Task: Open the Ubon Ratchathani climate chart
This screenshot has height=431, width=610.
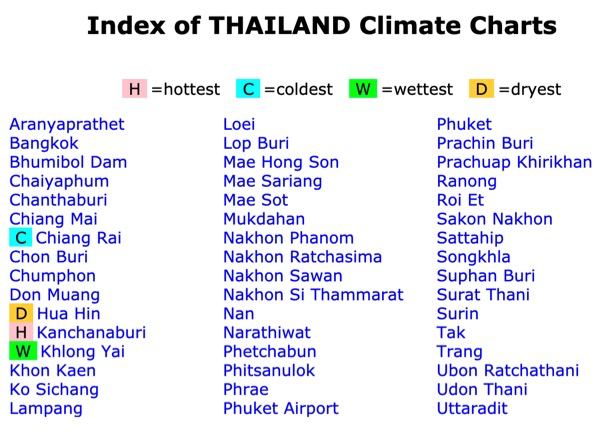Action: (x=508, y=371)
